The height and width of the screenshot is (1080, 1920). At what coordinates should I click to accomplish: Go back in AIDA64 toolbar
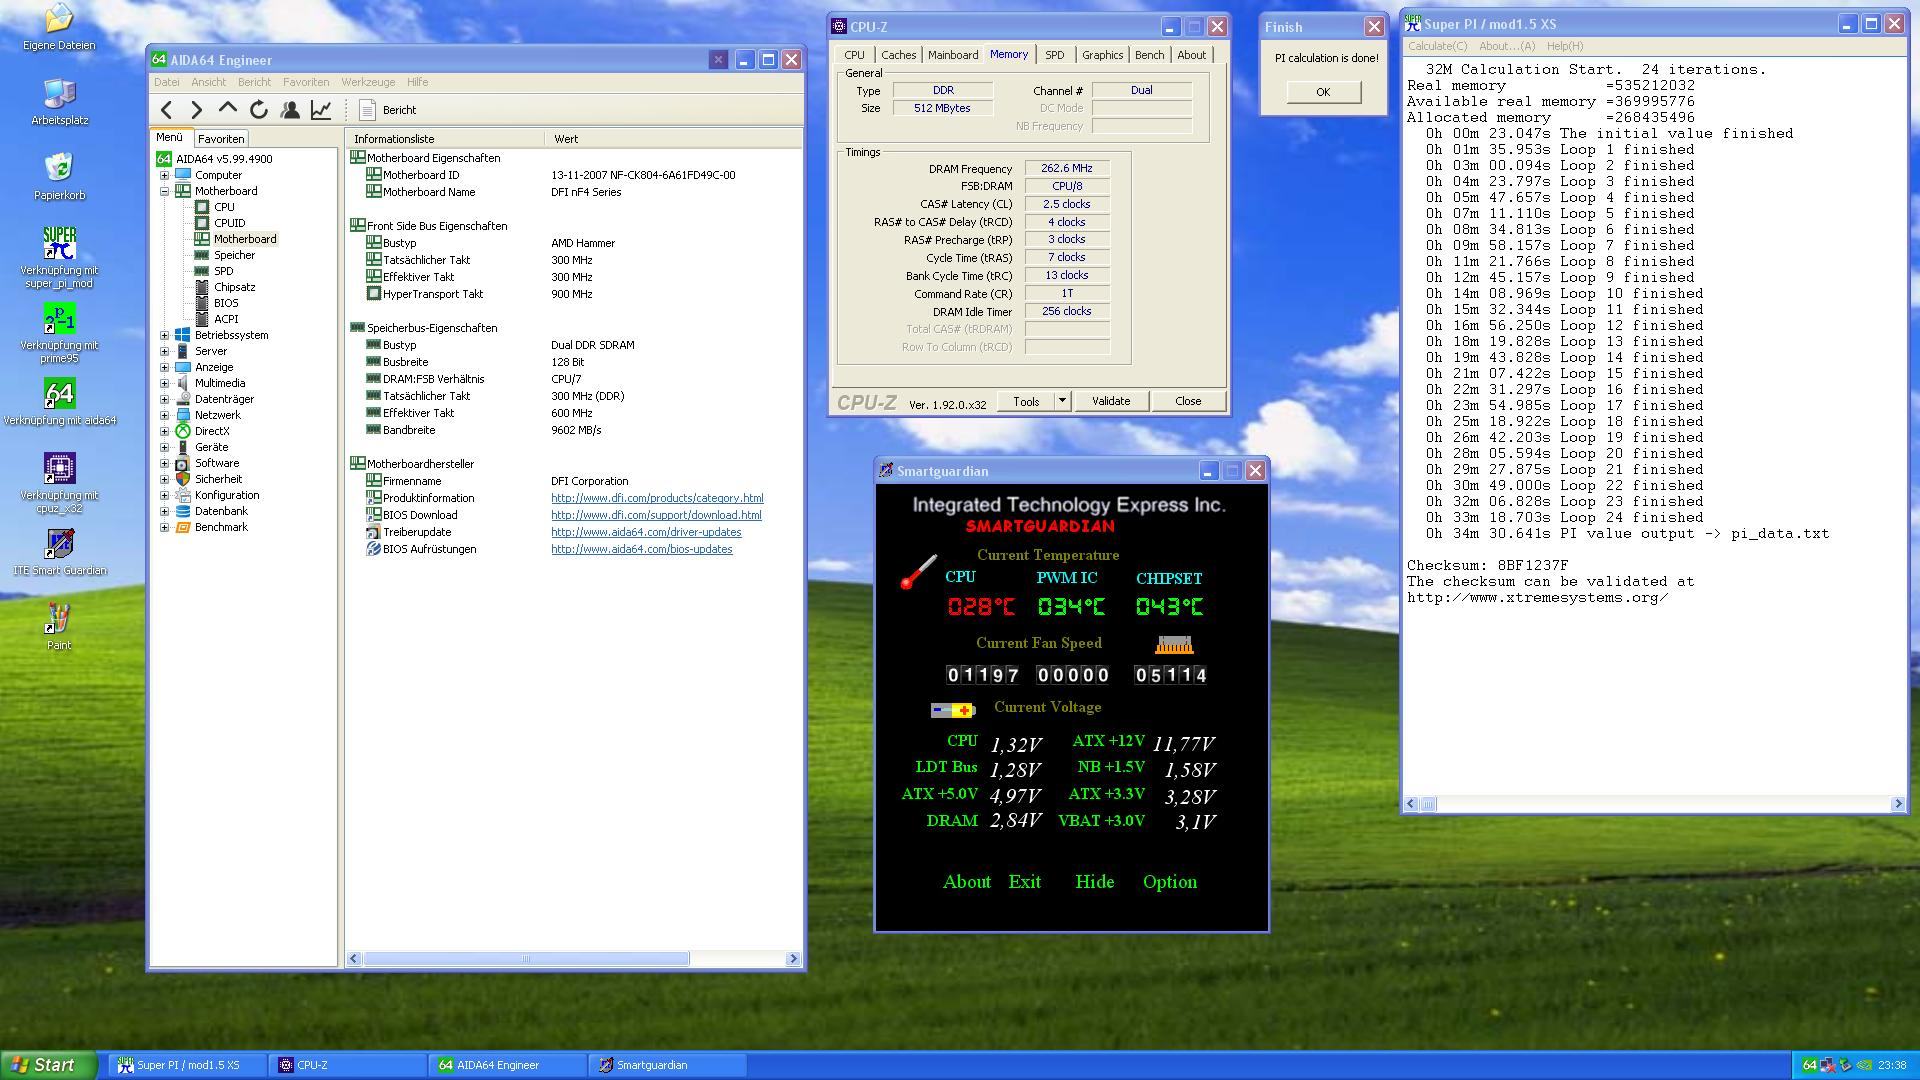pos(166,110)
